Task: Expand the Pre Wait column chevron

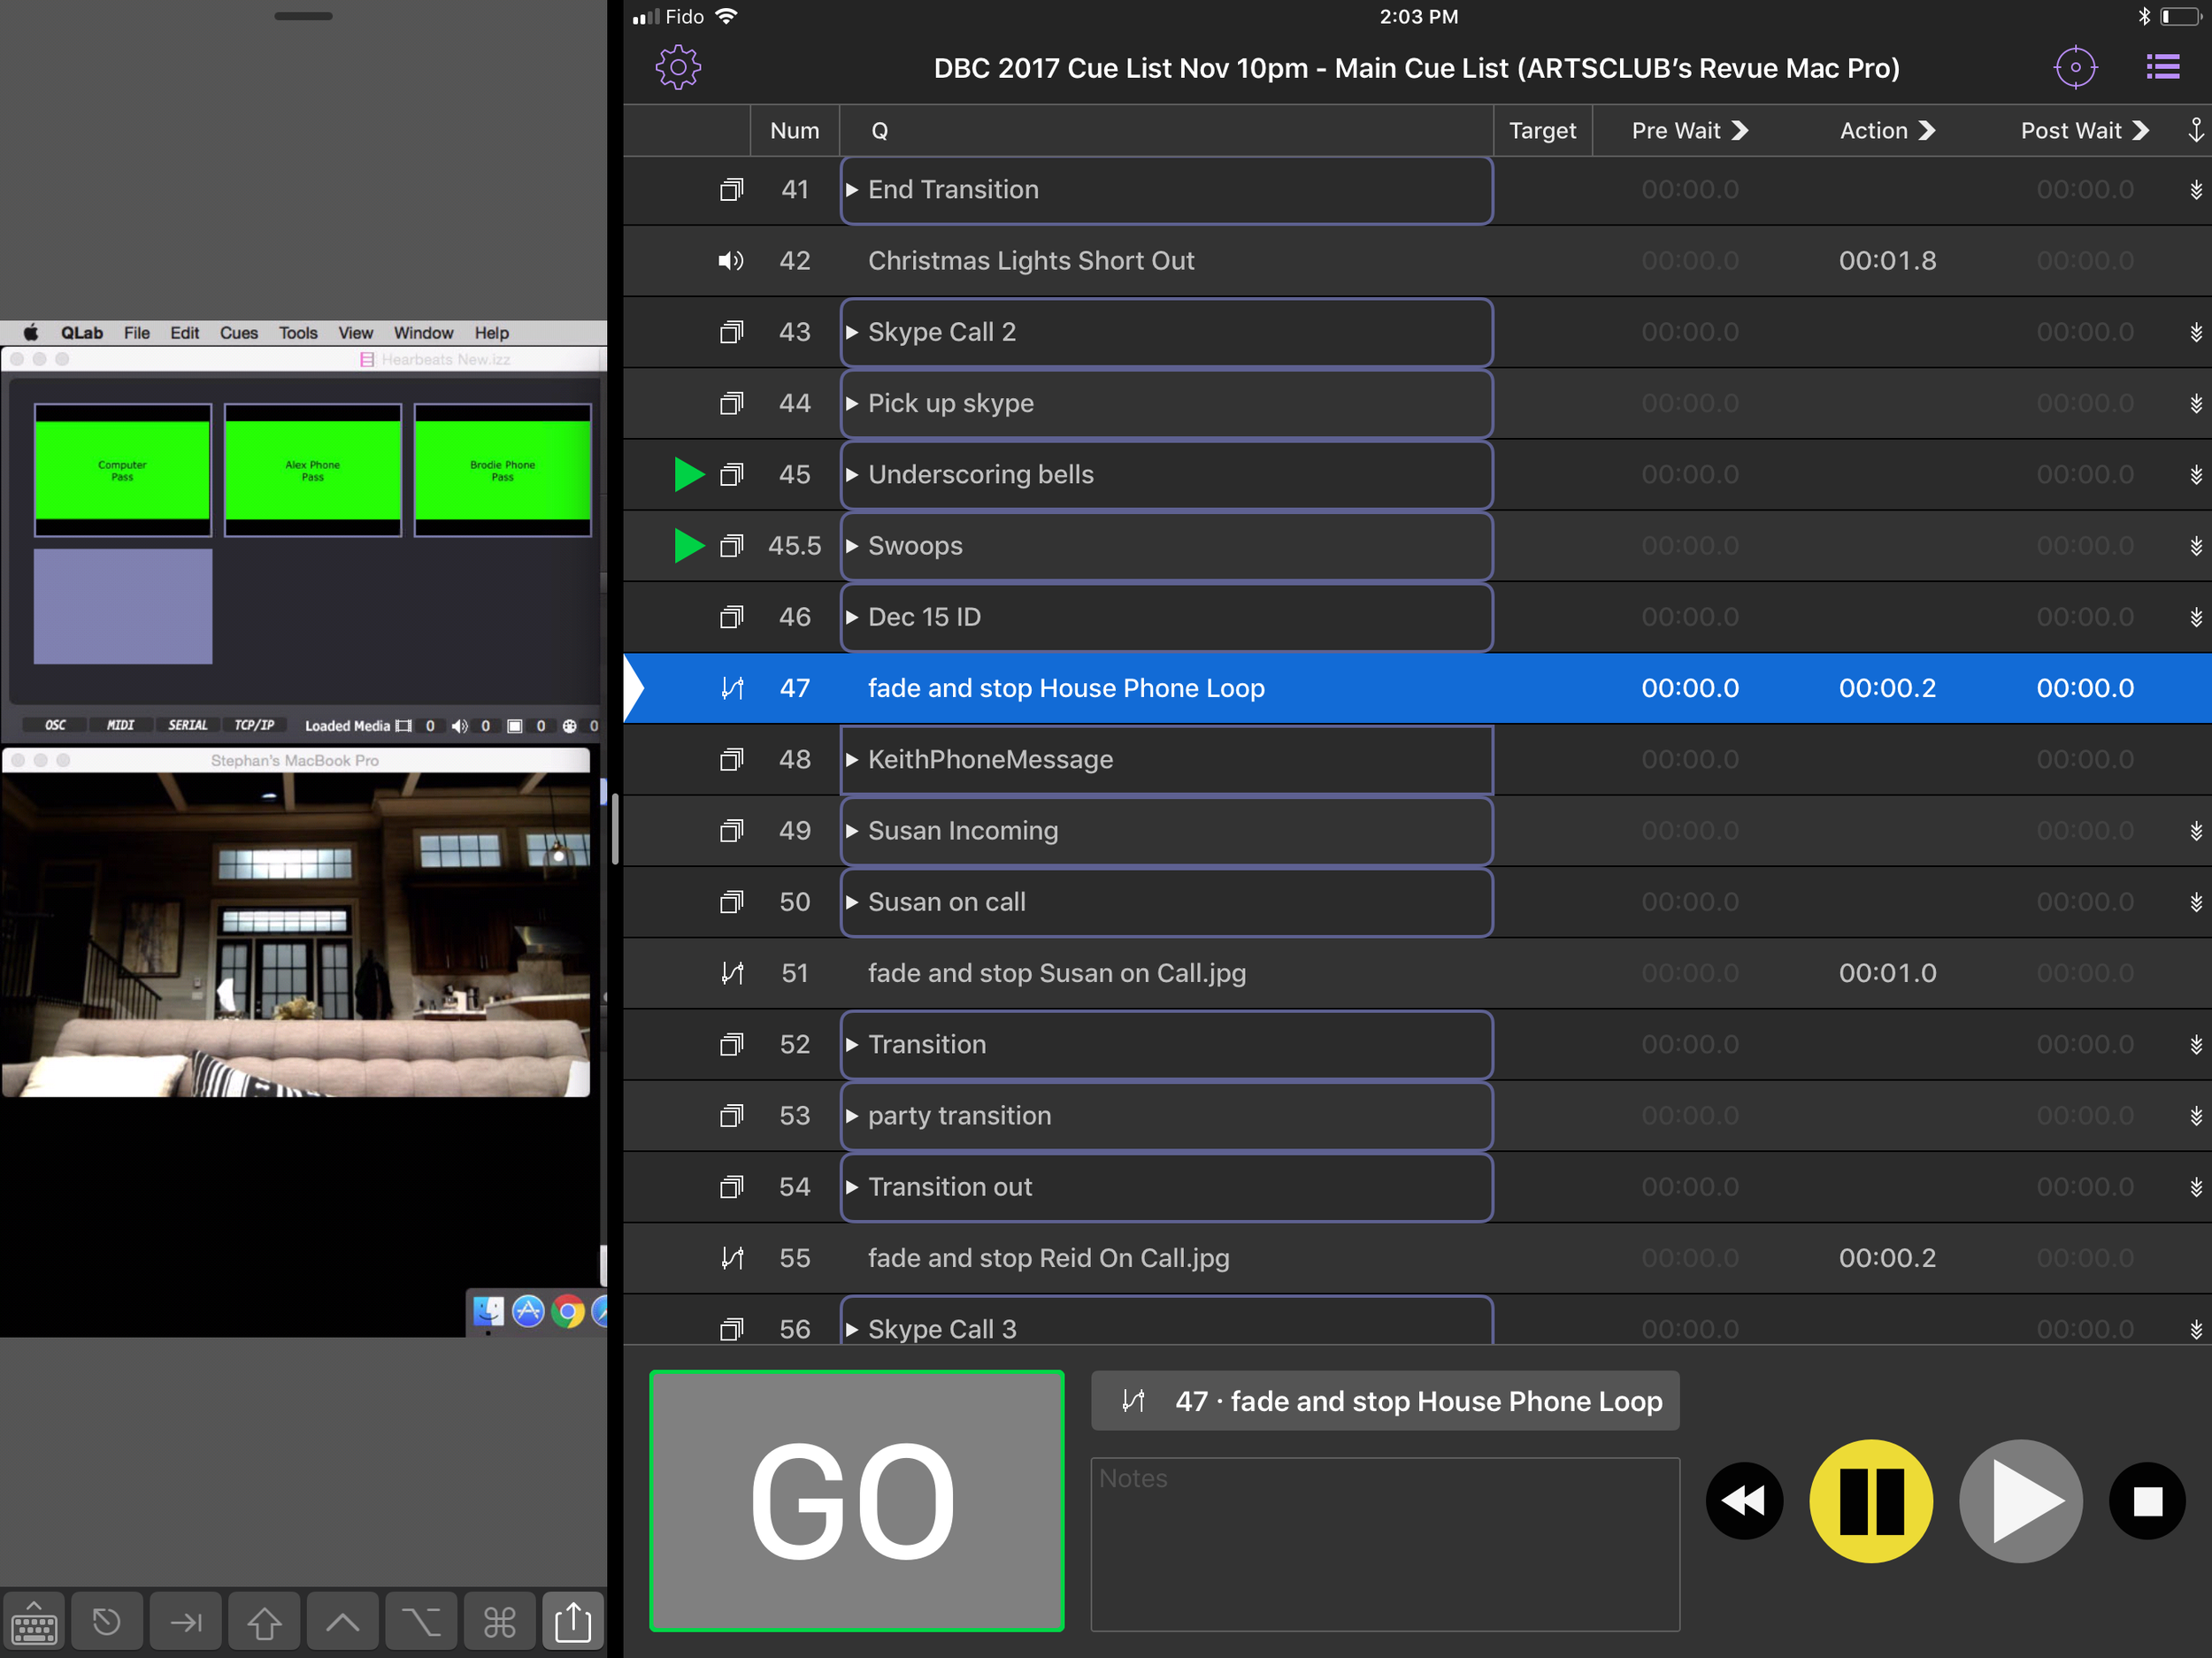Action: [x=1740, y=131]
